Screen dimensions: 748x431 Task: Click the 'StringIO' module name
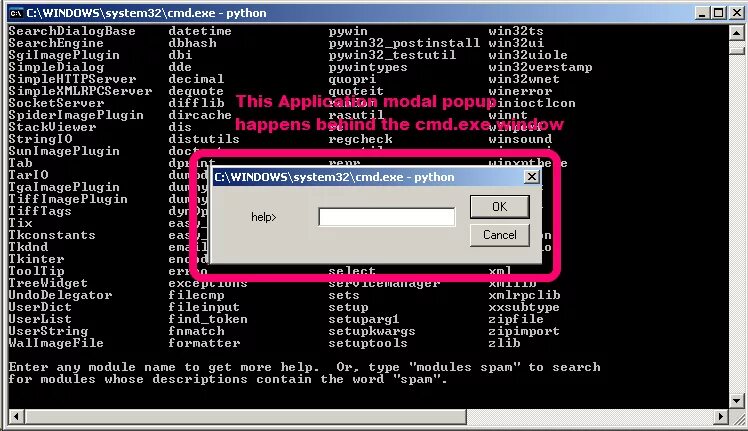tap(40, 139)
